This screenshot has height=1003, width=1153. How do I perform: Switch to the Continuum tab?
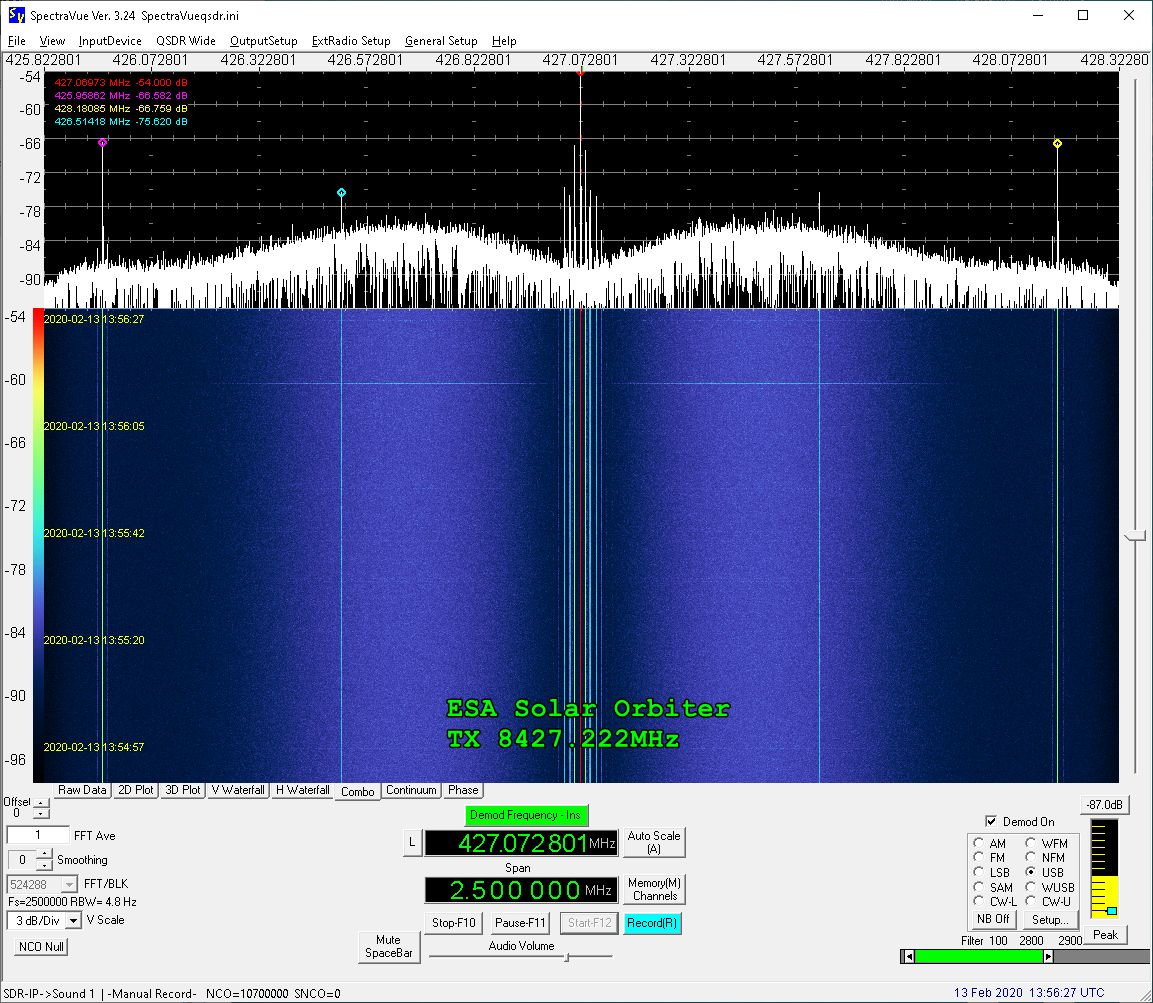pos(411,790)
